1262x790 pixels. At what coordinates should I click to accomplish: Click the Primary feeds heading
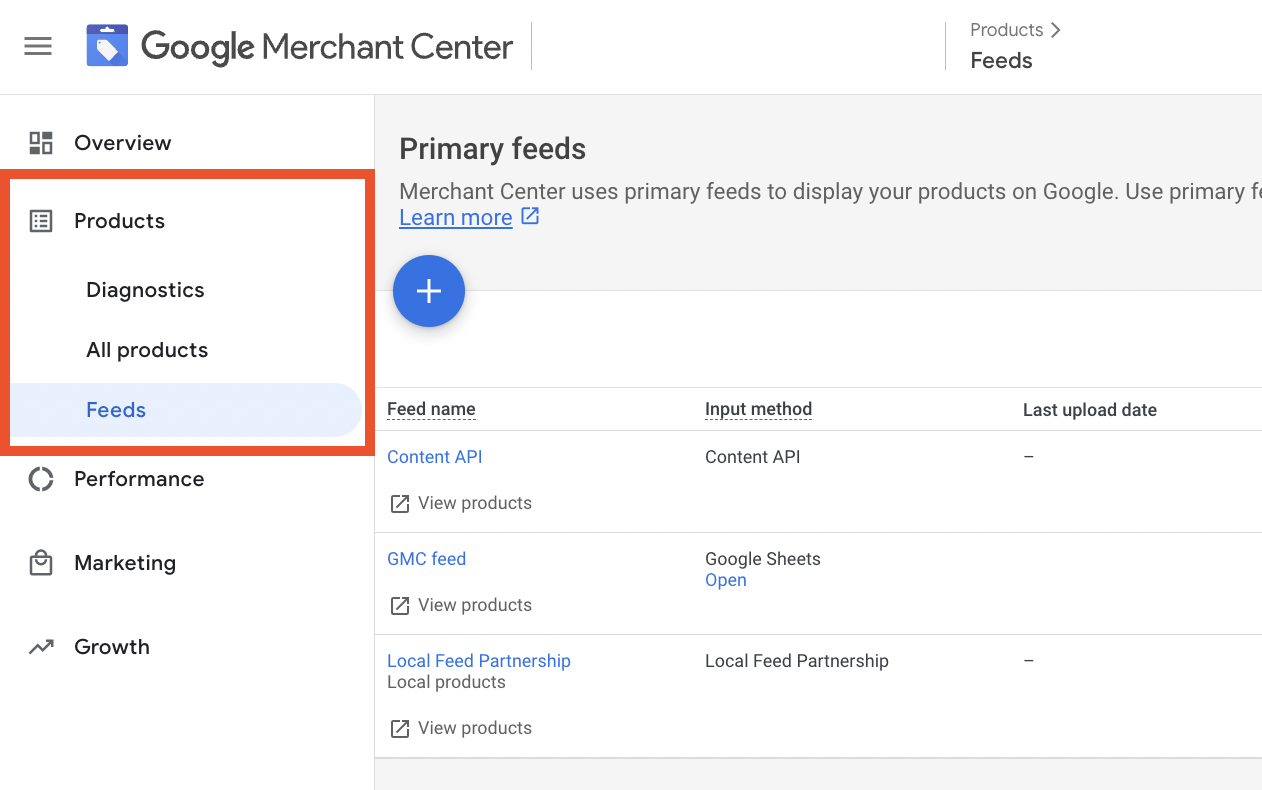(493, 149)
